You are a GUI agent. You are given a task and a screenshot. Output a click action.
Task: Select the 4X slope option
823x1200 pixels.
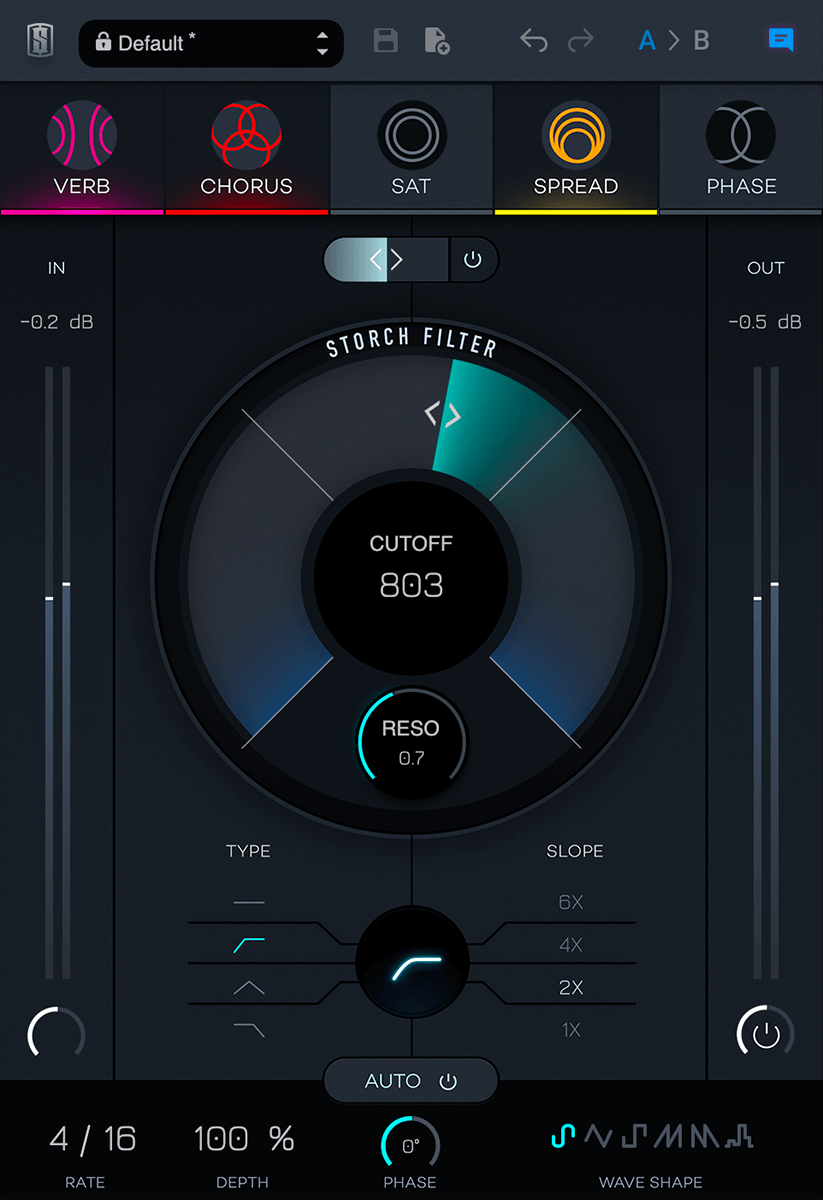[571, 945]
